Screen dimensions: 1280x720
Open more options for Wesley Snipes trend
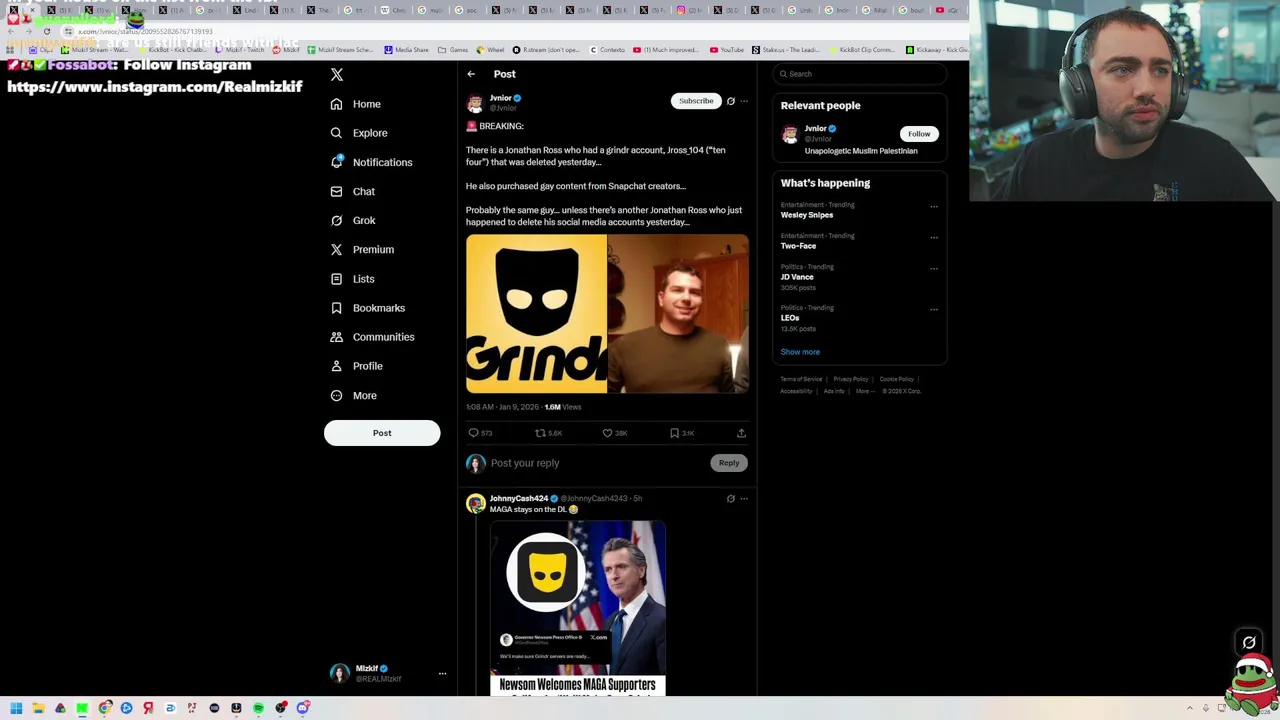pyautogui.click(x=934, y=207)
